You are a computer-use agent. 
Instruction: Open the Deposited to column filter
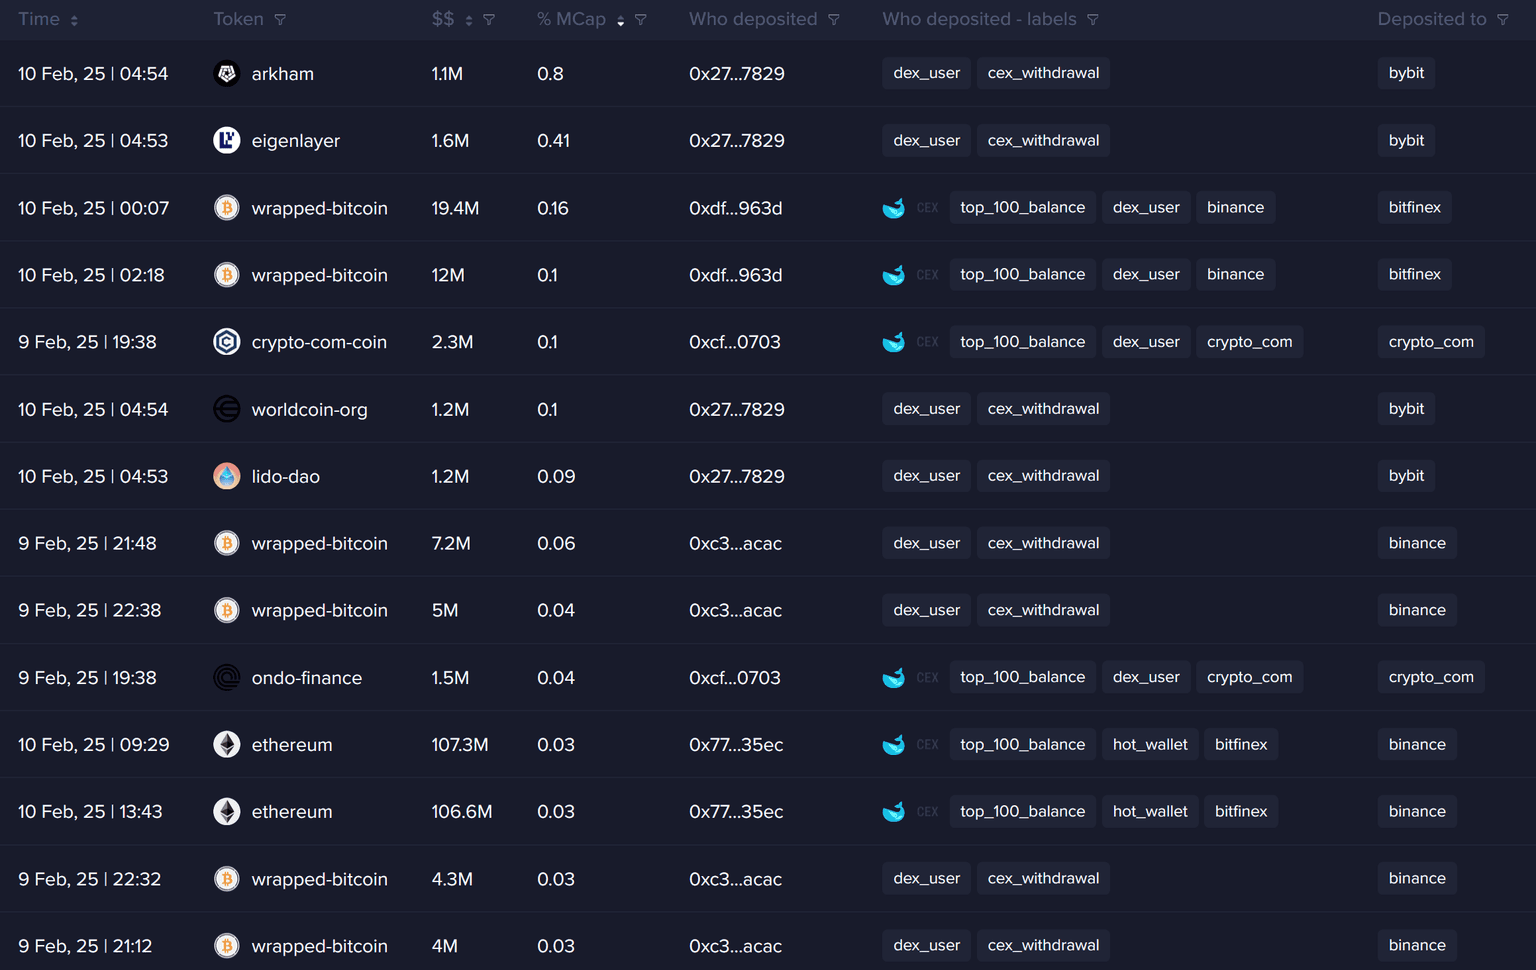tap(1502, 20)
